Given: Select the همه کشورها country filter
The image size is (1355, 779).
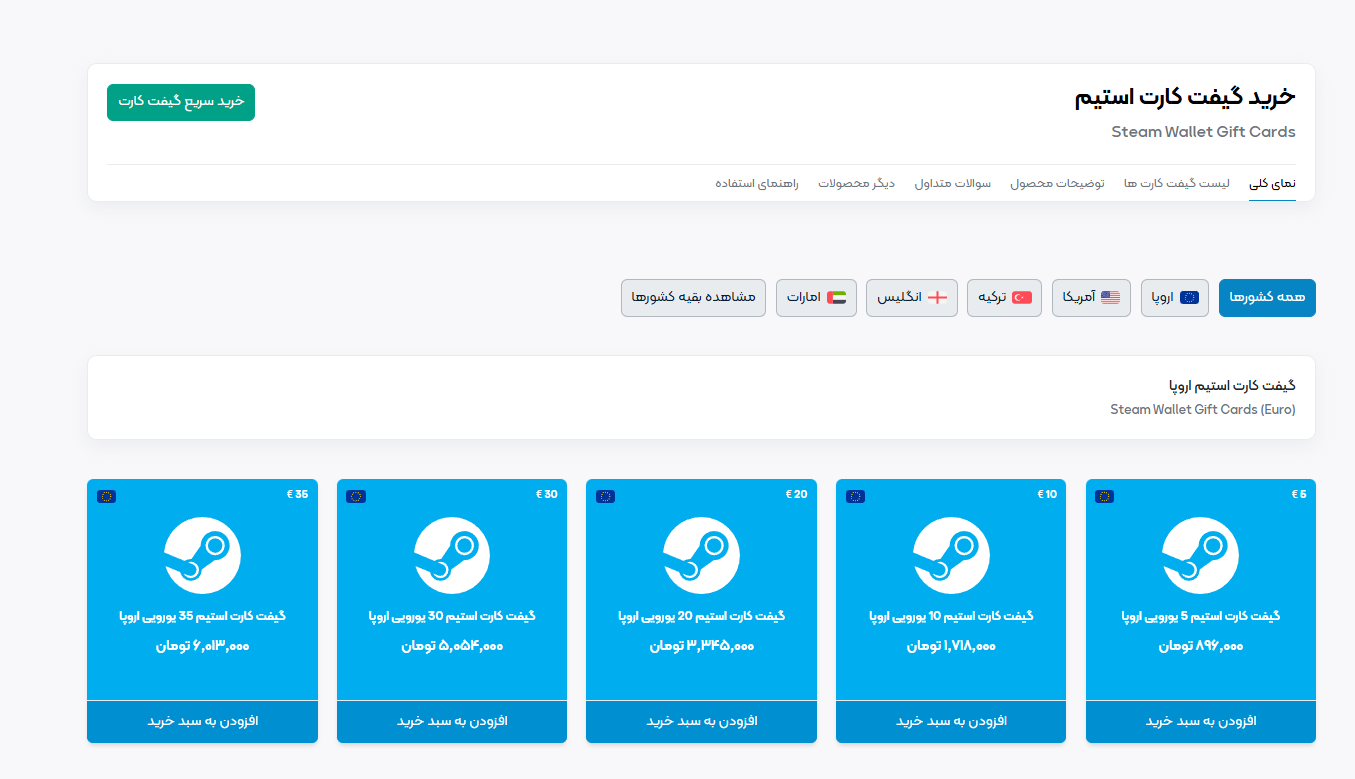Looking at the screenshot, I should 1267,297.
